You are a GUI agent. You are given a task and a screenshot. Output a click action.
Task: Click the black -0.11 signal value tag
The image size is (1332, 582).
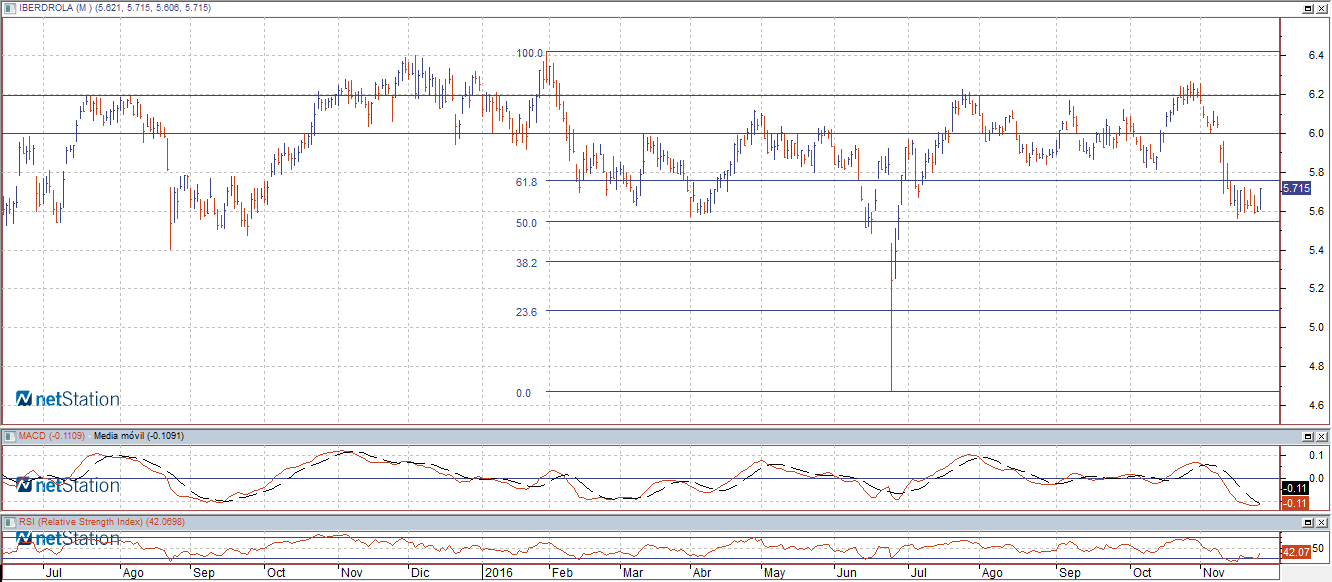tap(1294, 488)
